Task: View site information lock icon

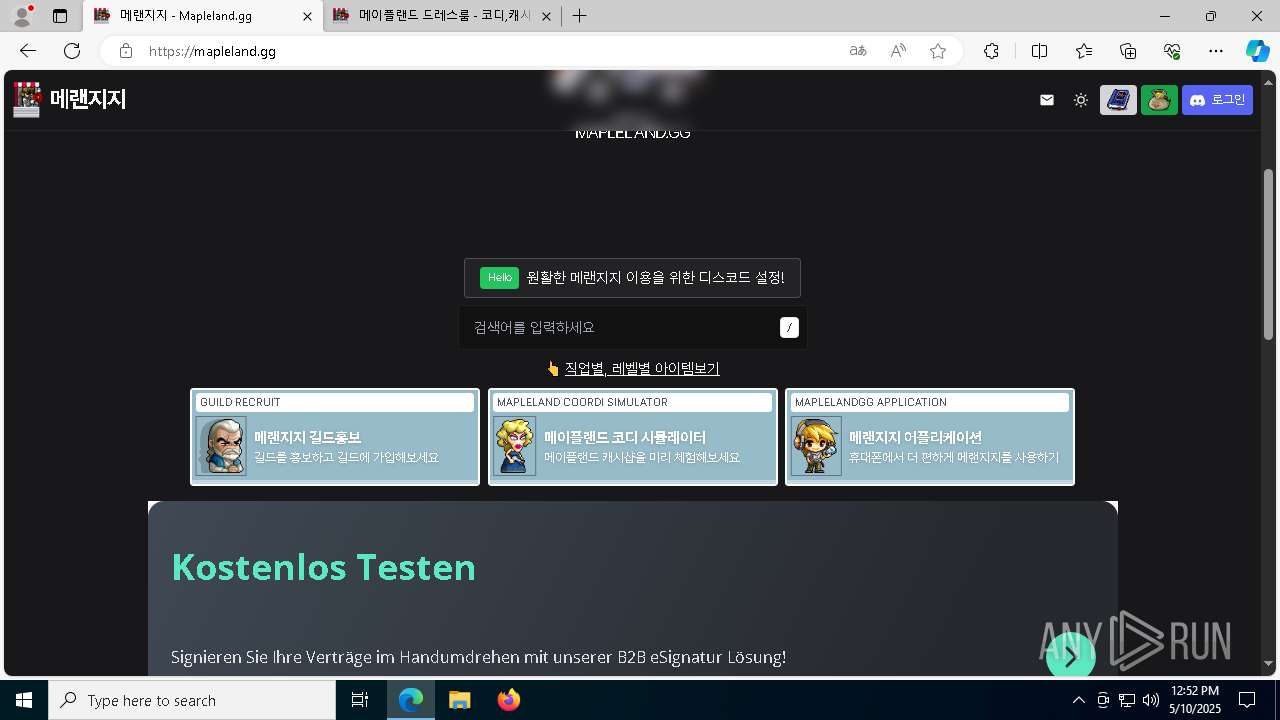Action: click(125, 51)
